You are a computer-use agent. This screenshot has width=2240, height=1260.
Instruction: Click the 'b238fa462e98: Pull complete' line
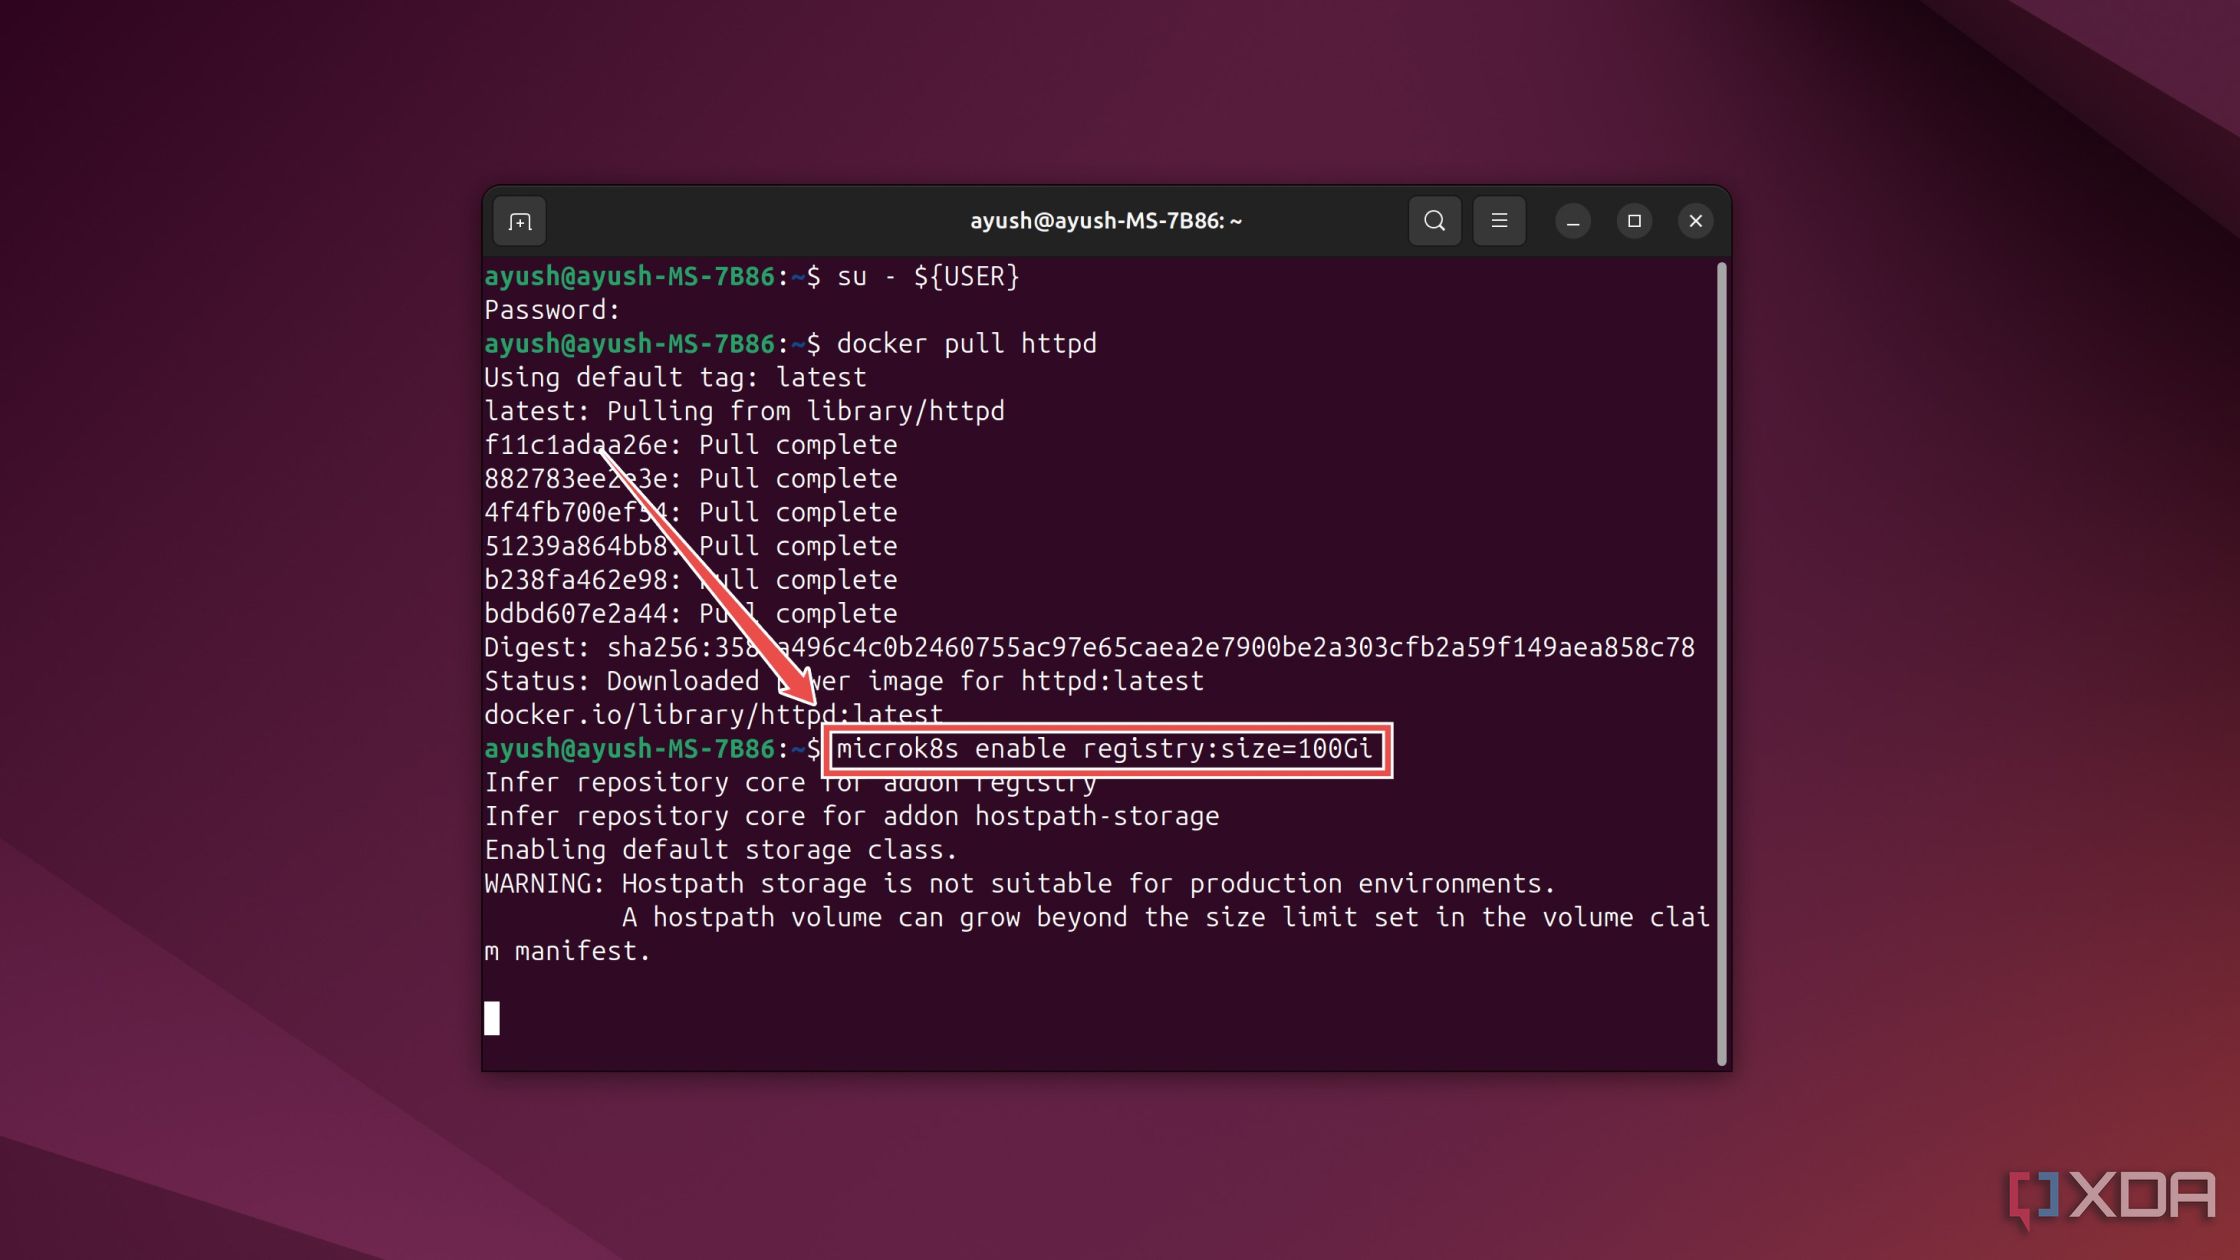coord(690,580)
